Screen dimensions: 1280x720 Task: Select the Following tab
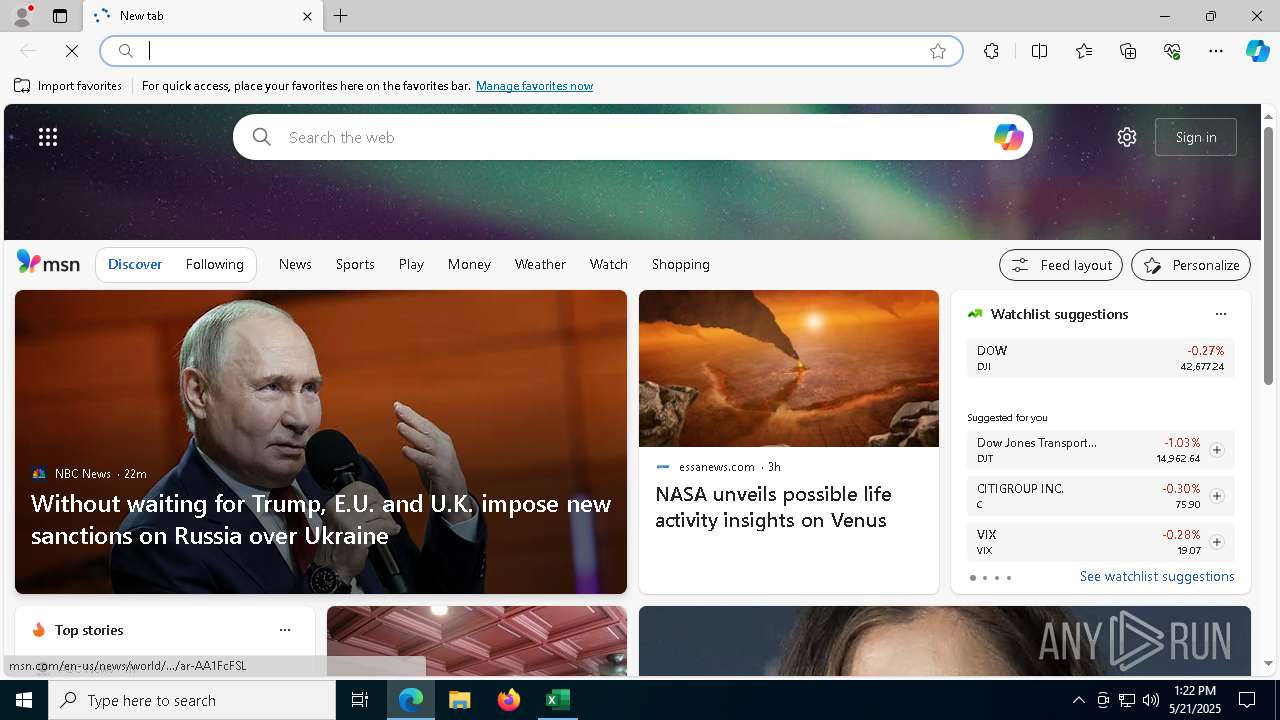(215, 264)
